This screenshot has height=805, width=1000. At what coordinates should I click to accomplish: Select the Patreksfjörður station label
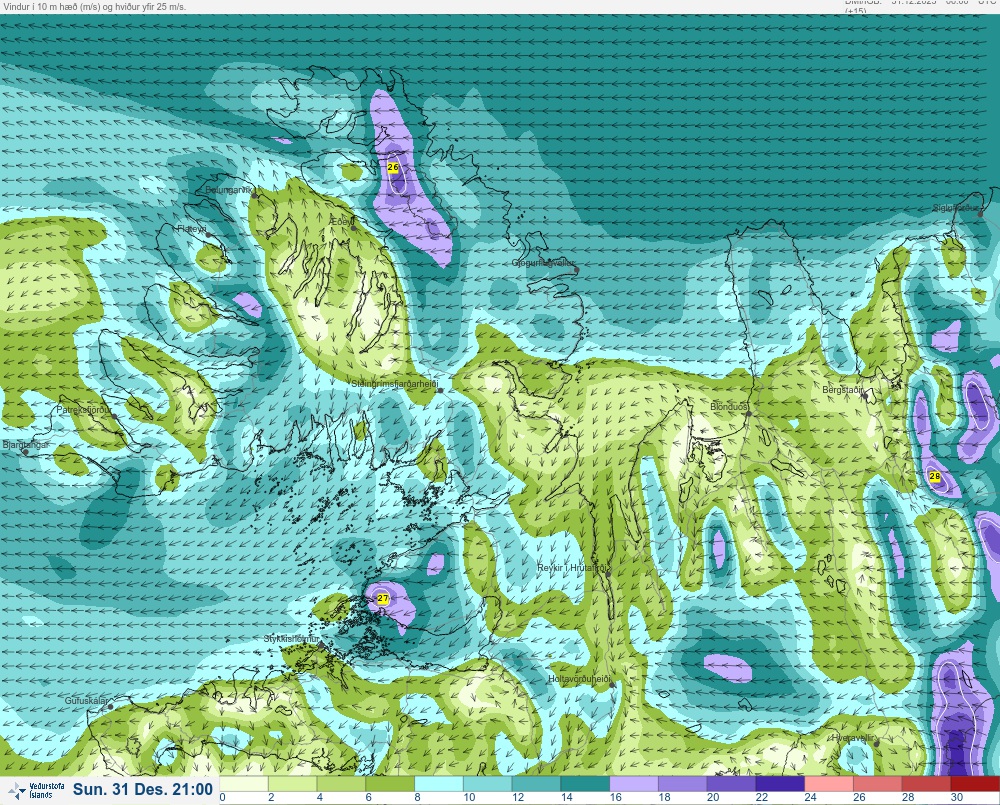pyautogui.click(x=84, y=410)
